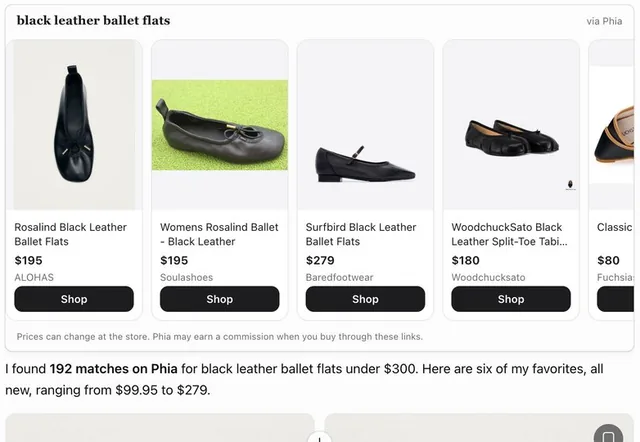Viewport: 640px width, 442px height.
Task: Open the WoodchuckSato tabi flats image
Action: 511,125
